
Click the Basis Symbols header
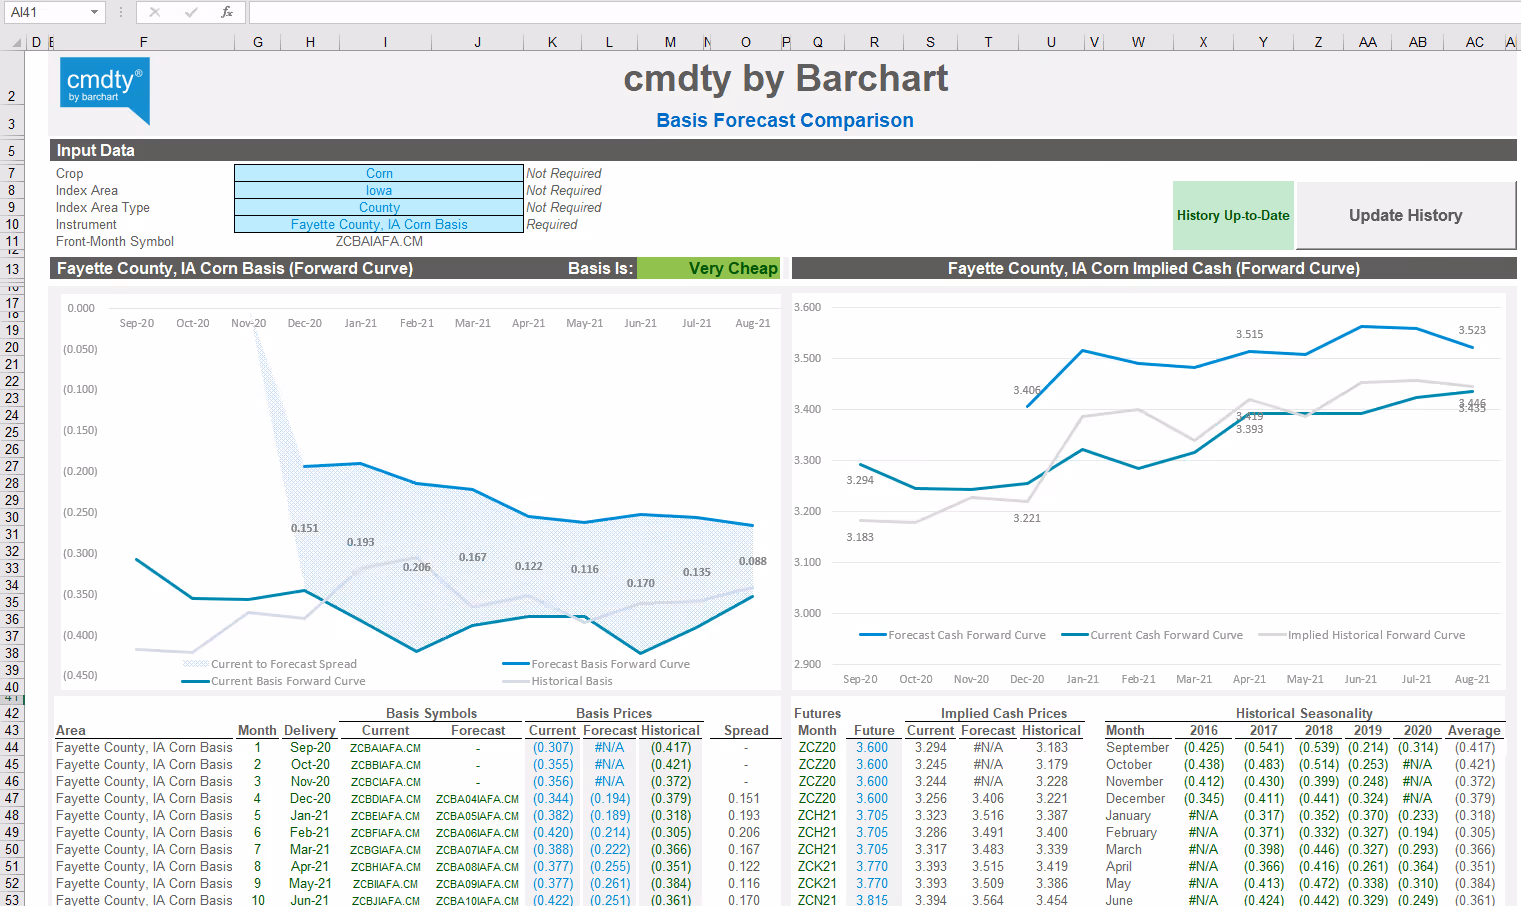click(x=431, y=713)
